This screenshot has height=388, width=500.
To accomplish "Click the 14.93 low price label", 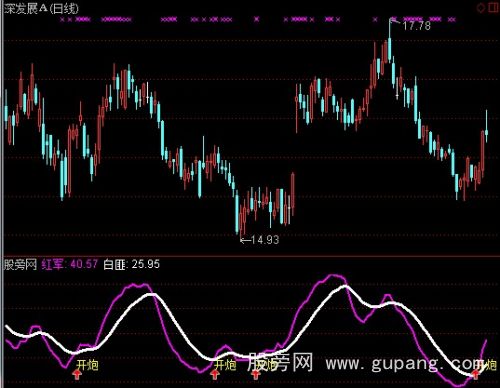I will click(265, 240).
